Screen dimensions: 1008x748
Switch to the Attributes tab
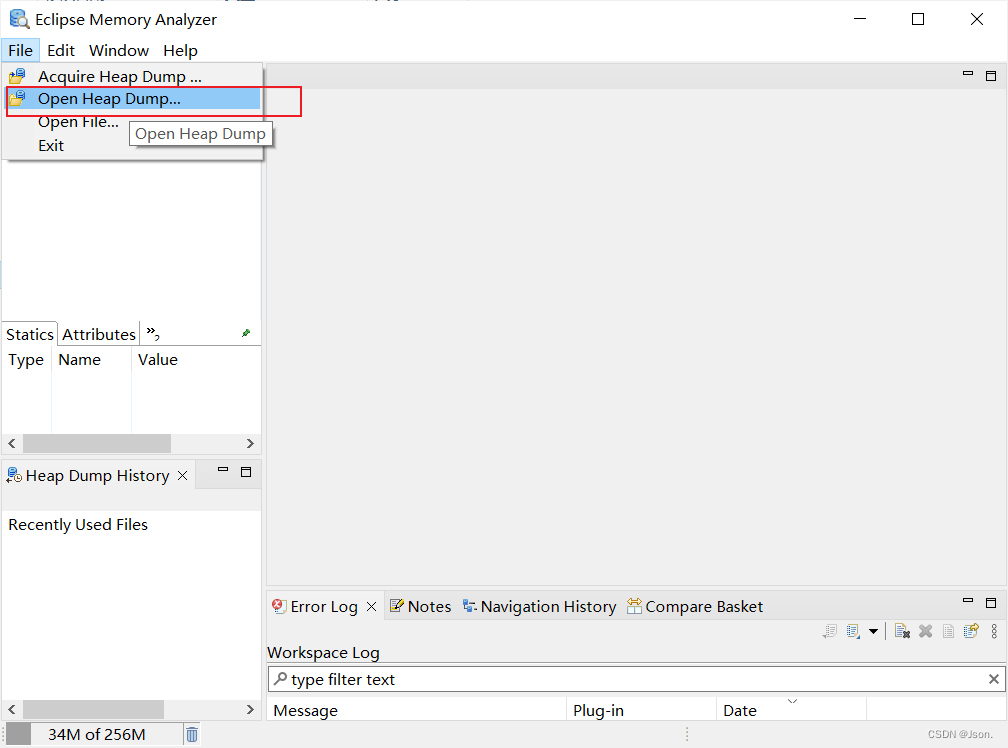pos(99,334)
